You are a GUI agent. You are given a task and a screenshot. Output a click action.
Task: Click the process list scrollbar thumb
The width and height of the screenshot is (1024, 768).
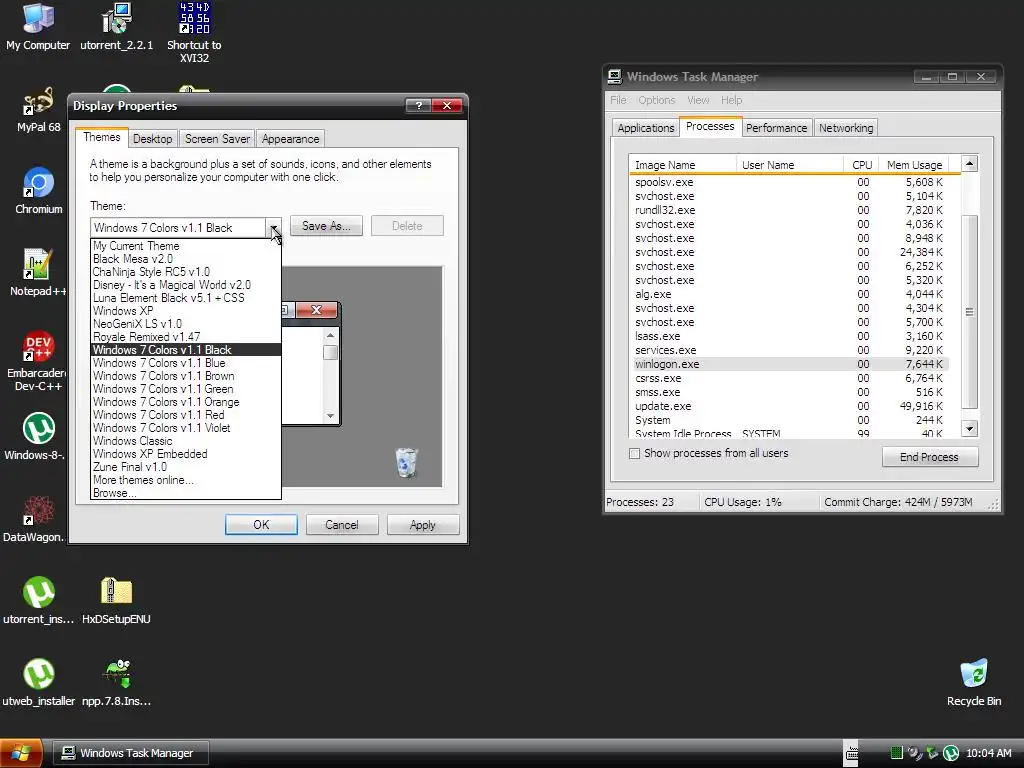tap(970, 312)
